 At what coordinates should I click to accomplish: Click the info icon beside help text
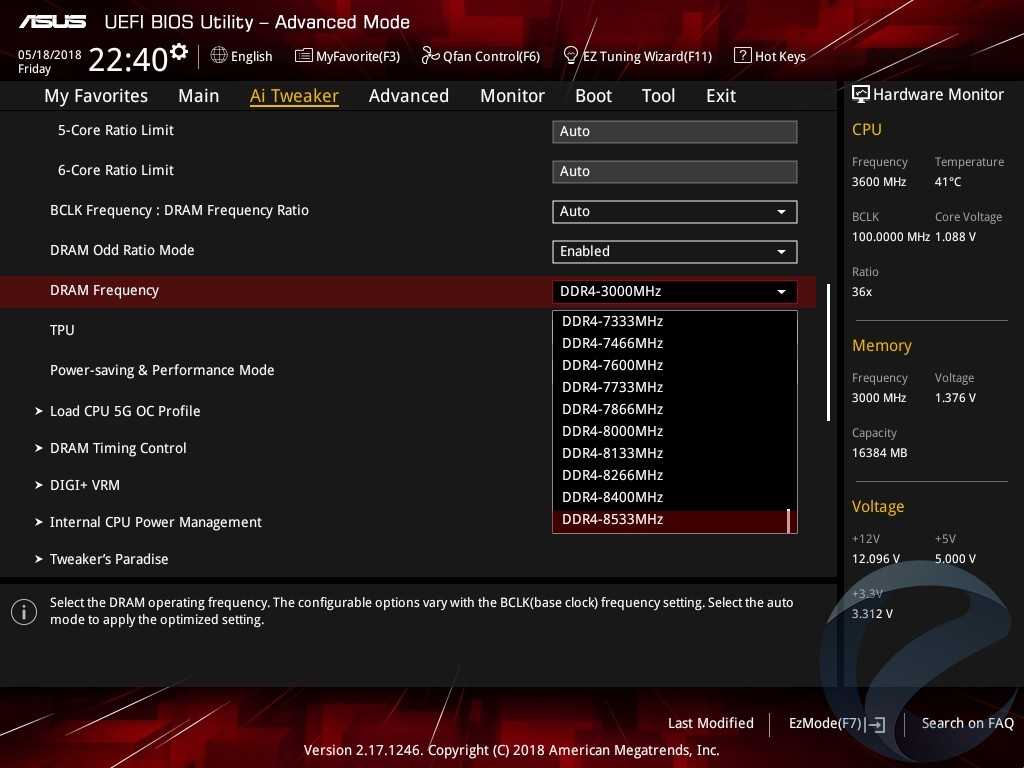point(24,612)
